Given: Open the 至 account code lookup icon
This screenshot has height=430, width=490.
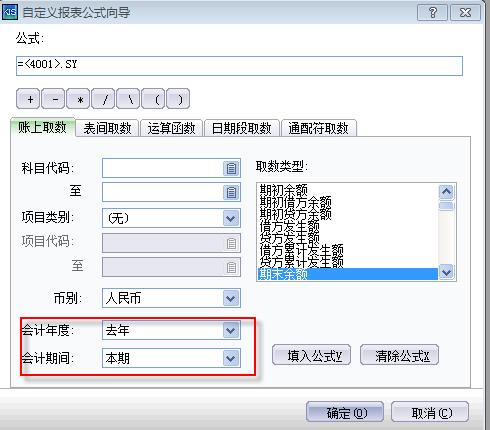Looking at the screenshot, I should 231,192.
